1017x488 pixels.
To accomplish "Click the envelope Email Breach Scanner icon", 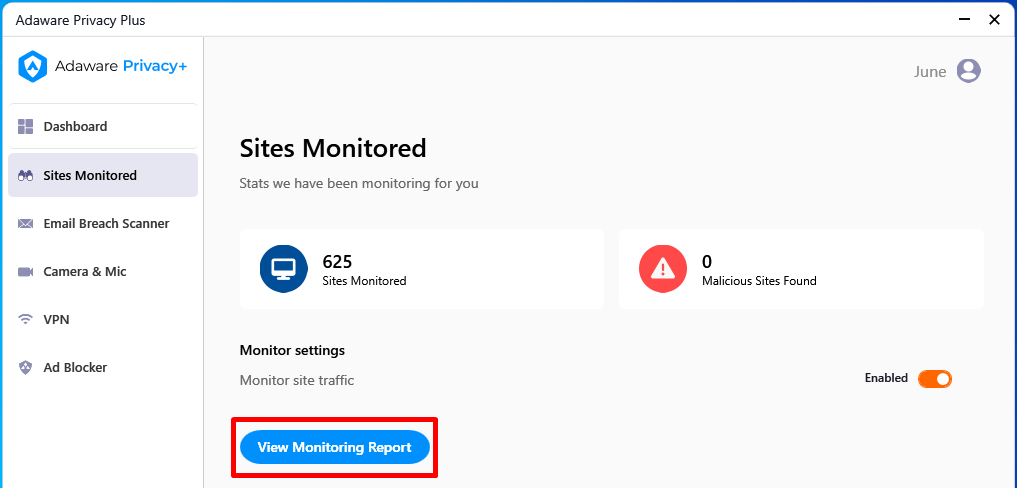I will [25, 224].
